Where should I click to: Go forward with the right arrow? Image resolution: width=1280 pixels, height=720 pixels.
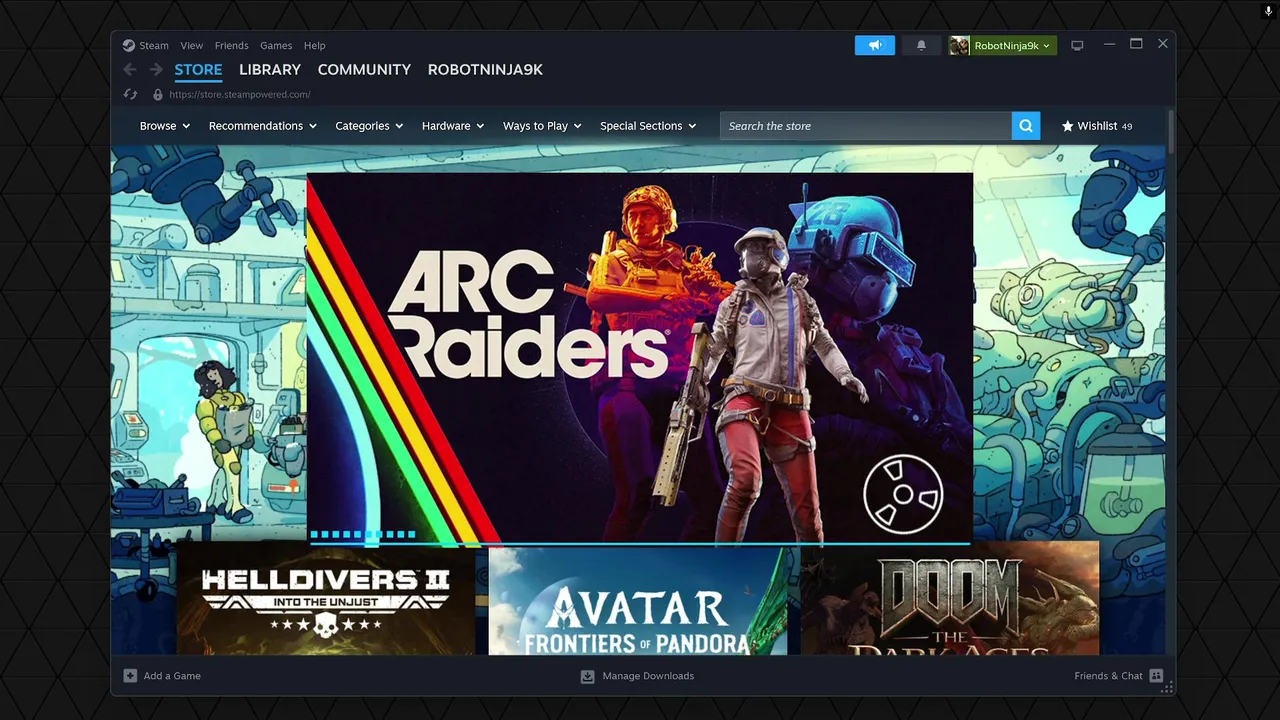coord(156,69)
